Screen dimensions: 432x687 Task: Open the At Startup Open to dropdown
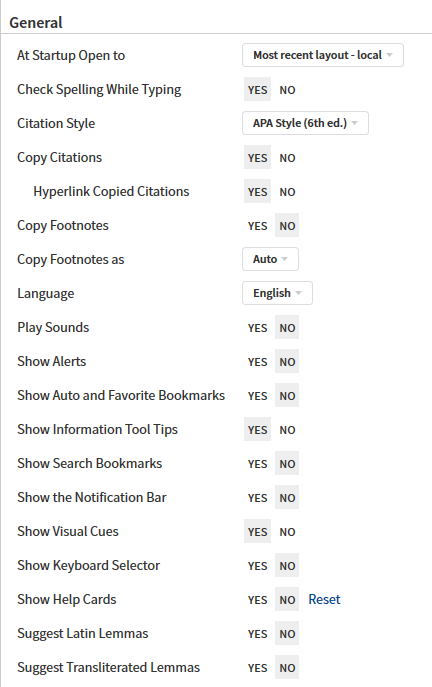pos(322,55)
